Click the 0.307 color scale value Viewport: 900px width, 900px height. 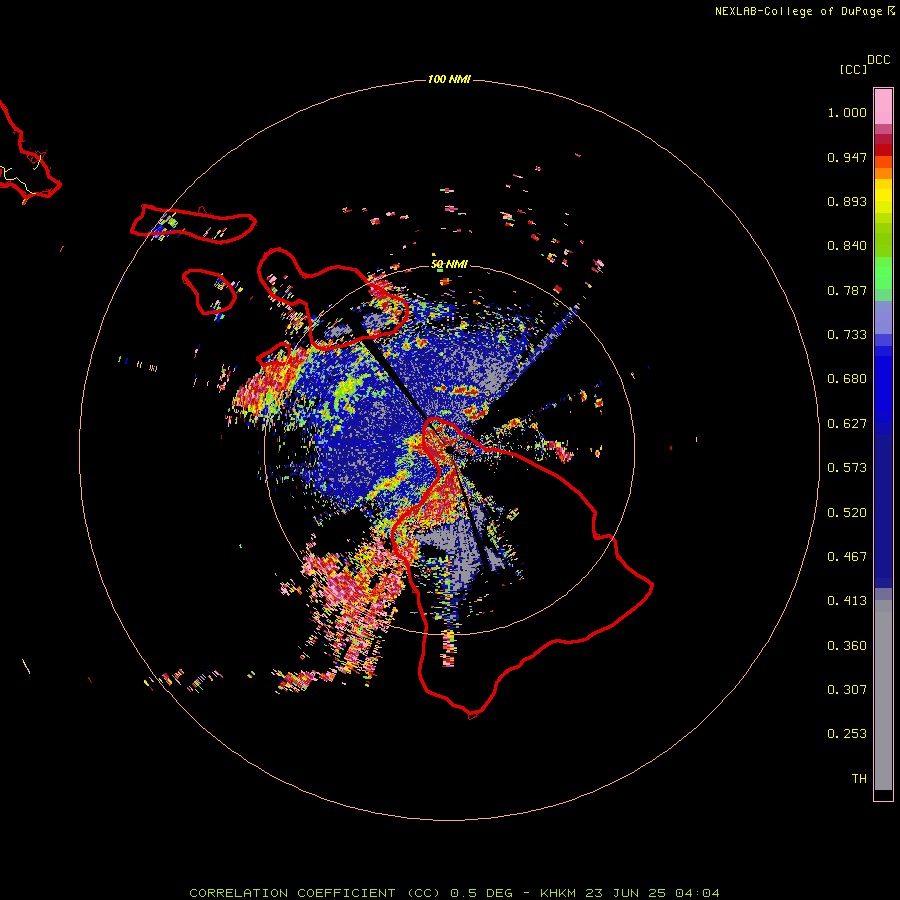pos(847,690)
